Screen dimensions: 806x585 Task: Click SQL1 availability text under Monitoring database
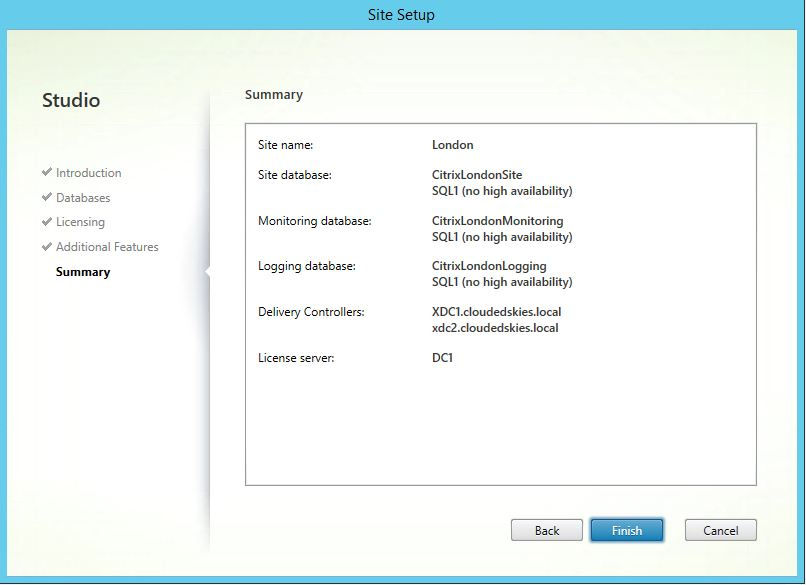502,236
